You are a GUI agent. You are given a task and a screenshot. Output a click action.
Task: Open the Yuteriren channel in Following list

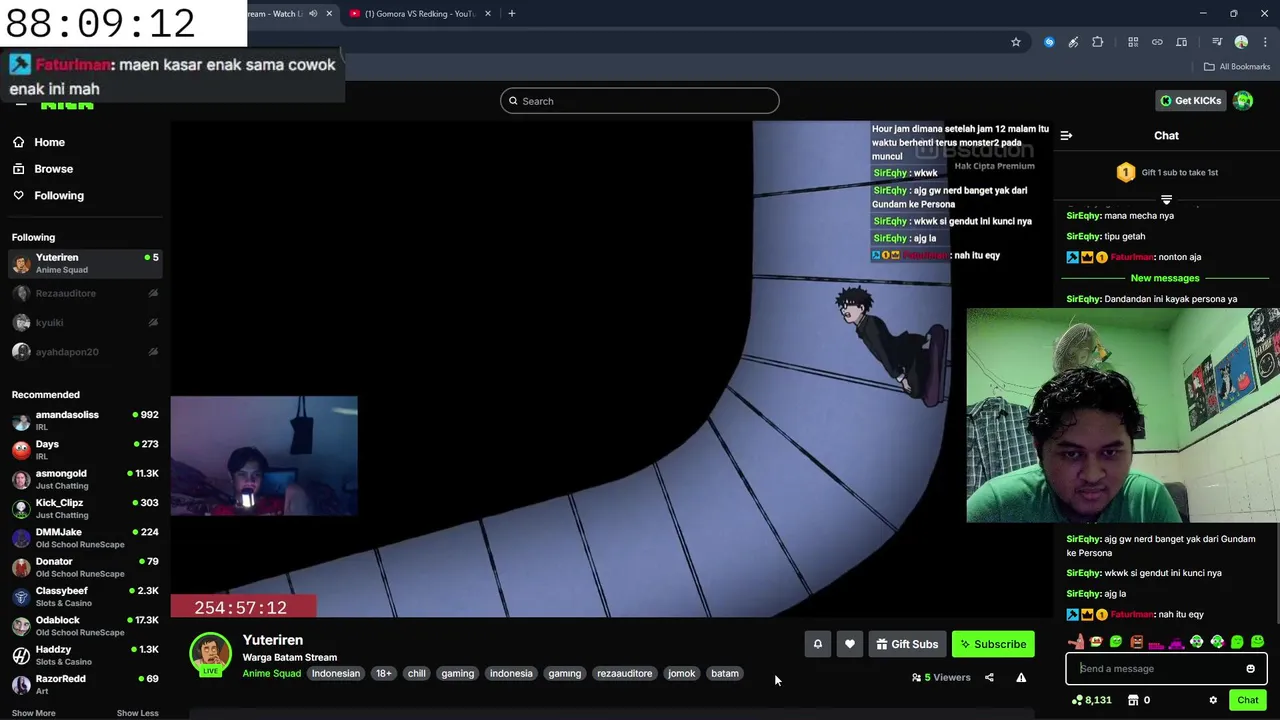[85, 263]
